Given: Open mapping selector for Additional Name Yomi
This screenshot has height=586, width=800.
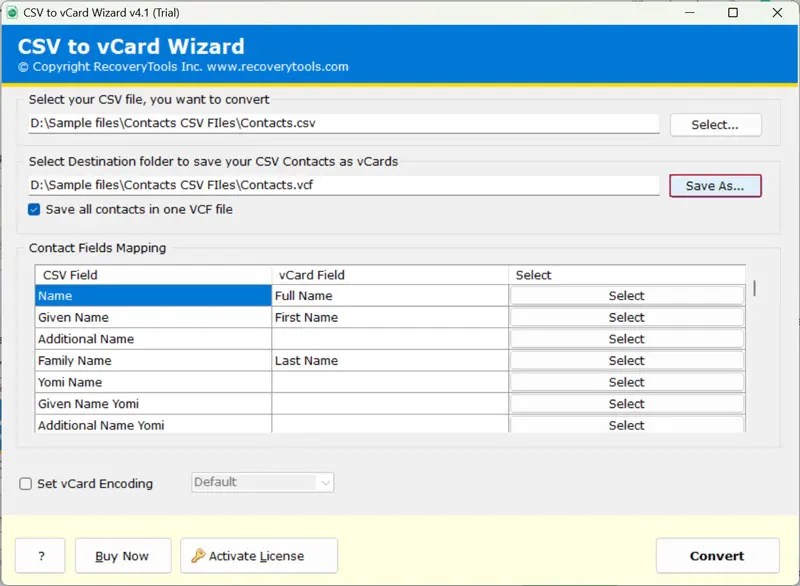Looking at the screenshot, I should [626, 425].
